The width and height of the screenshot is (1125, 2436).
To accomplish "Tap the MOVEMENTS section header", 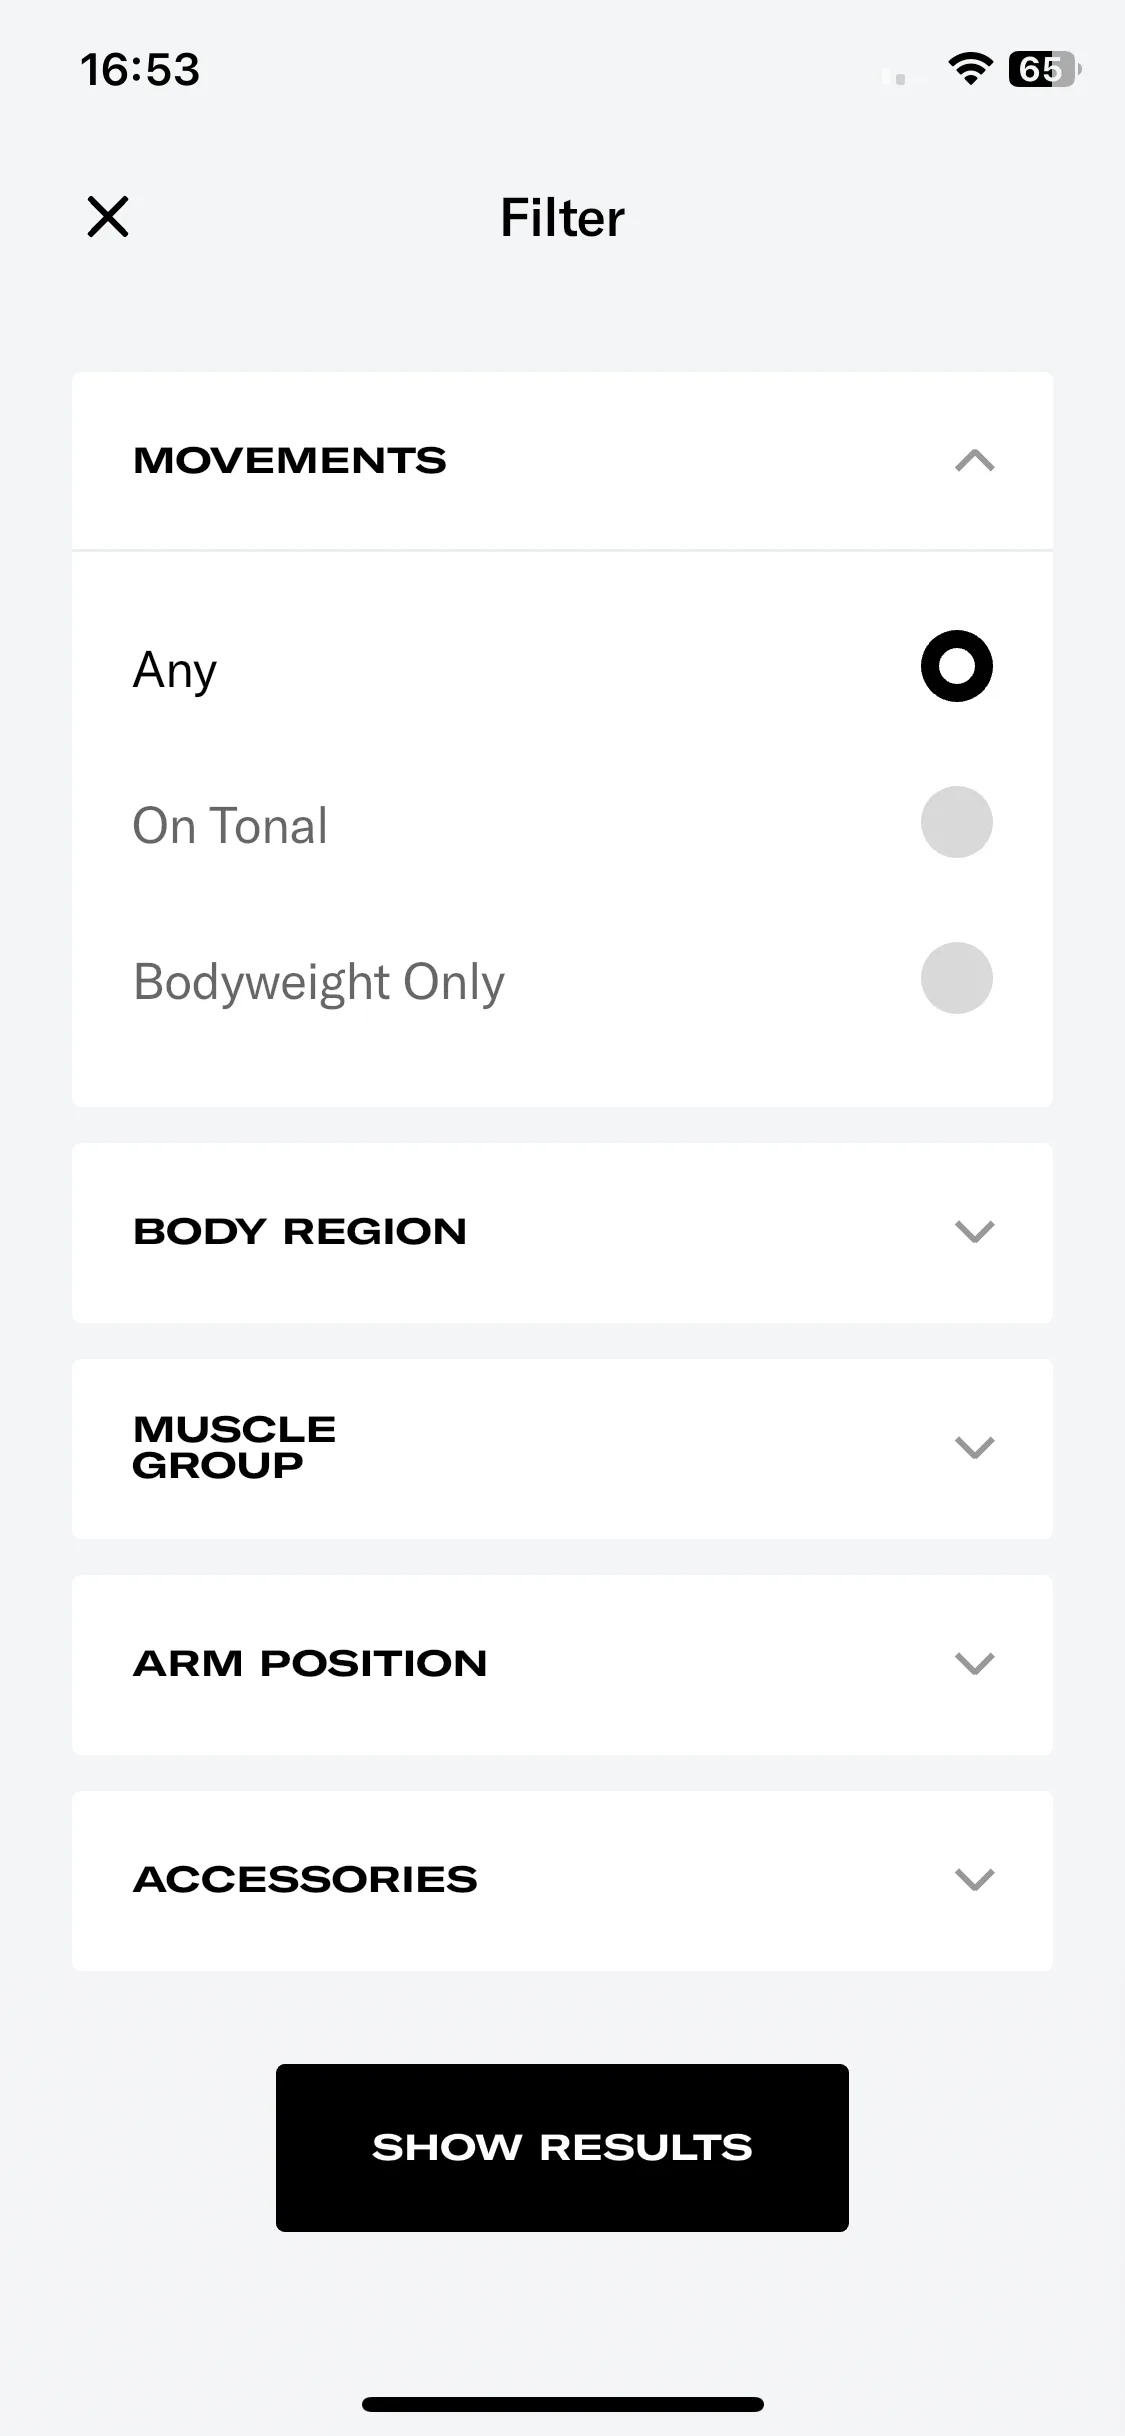I will coord(562,461).
